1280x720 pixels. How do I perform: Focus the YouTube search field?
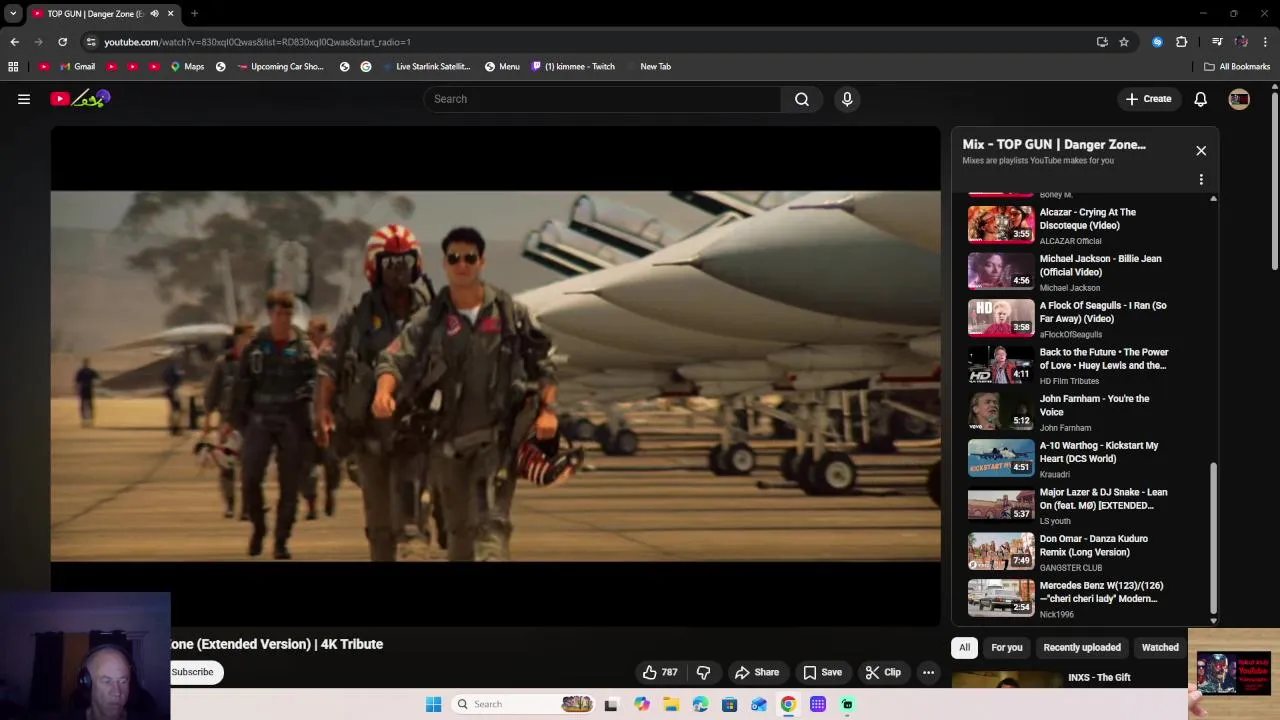602,99
